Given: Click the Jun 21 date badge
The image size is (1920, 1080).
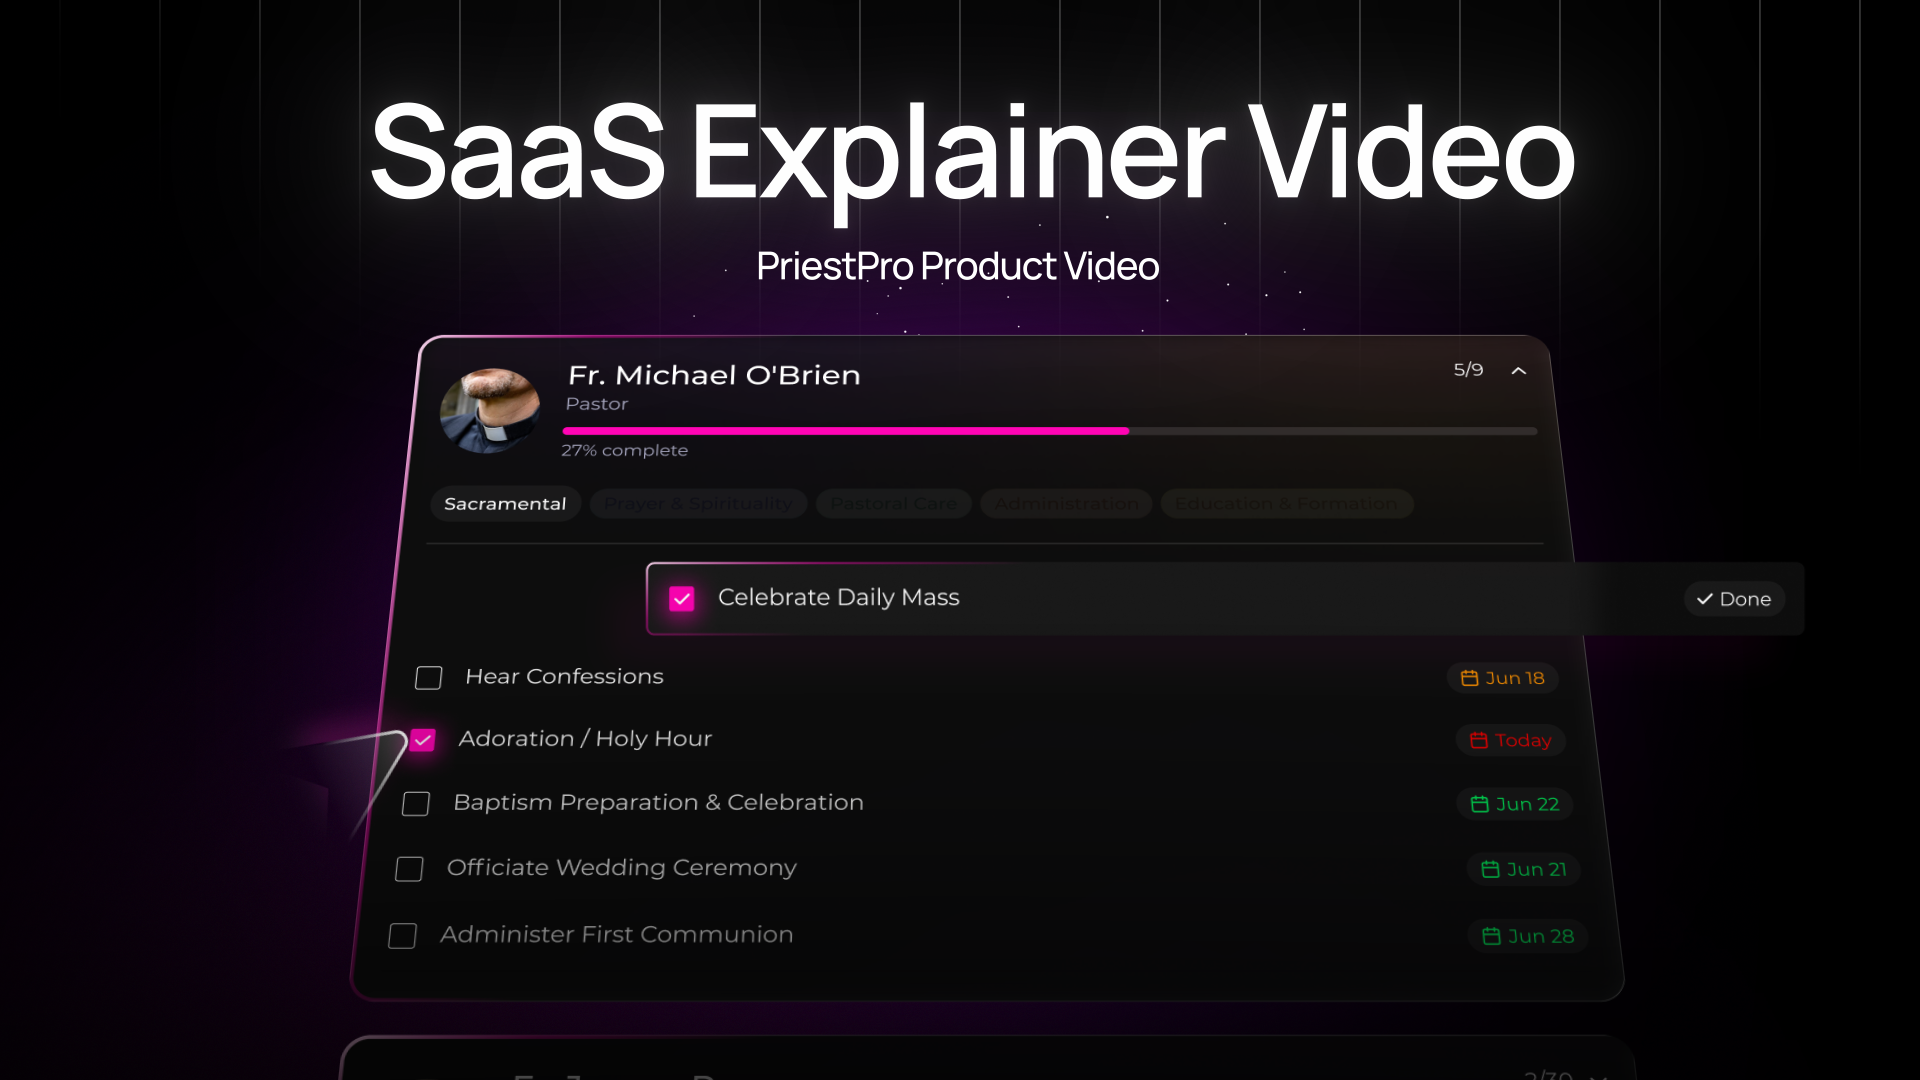Looking at the screenshot, I should [x=1523, y=869].
